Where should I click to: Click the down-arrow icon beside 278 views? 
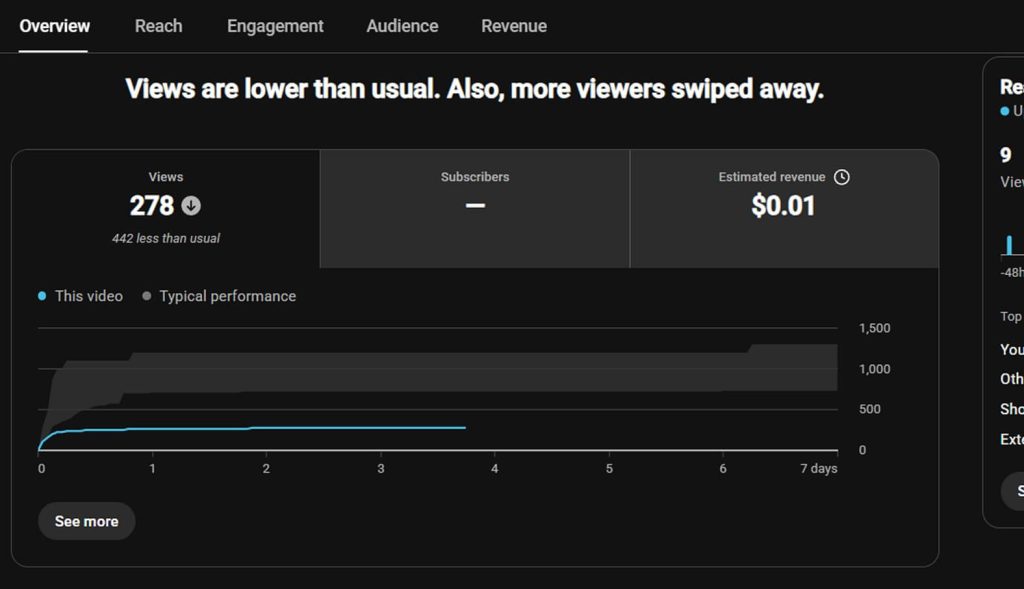tap(191, 206)
